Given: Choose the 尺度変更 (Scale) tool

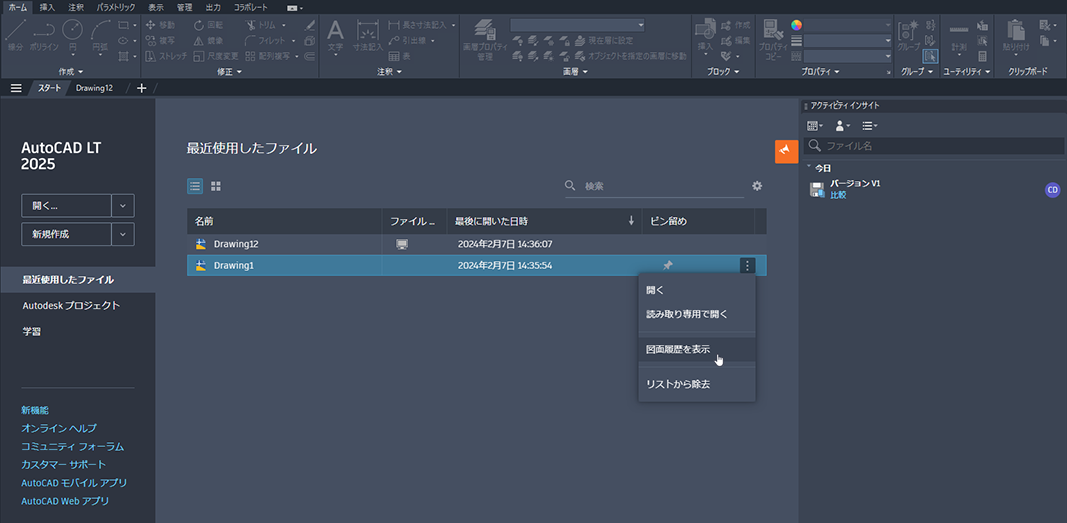Looking at the screenshot, I should pos(216,56).
